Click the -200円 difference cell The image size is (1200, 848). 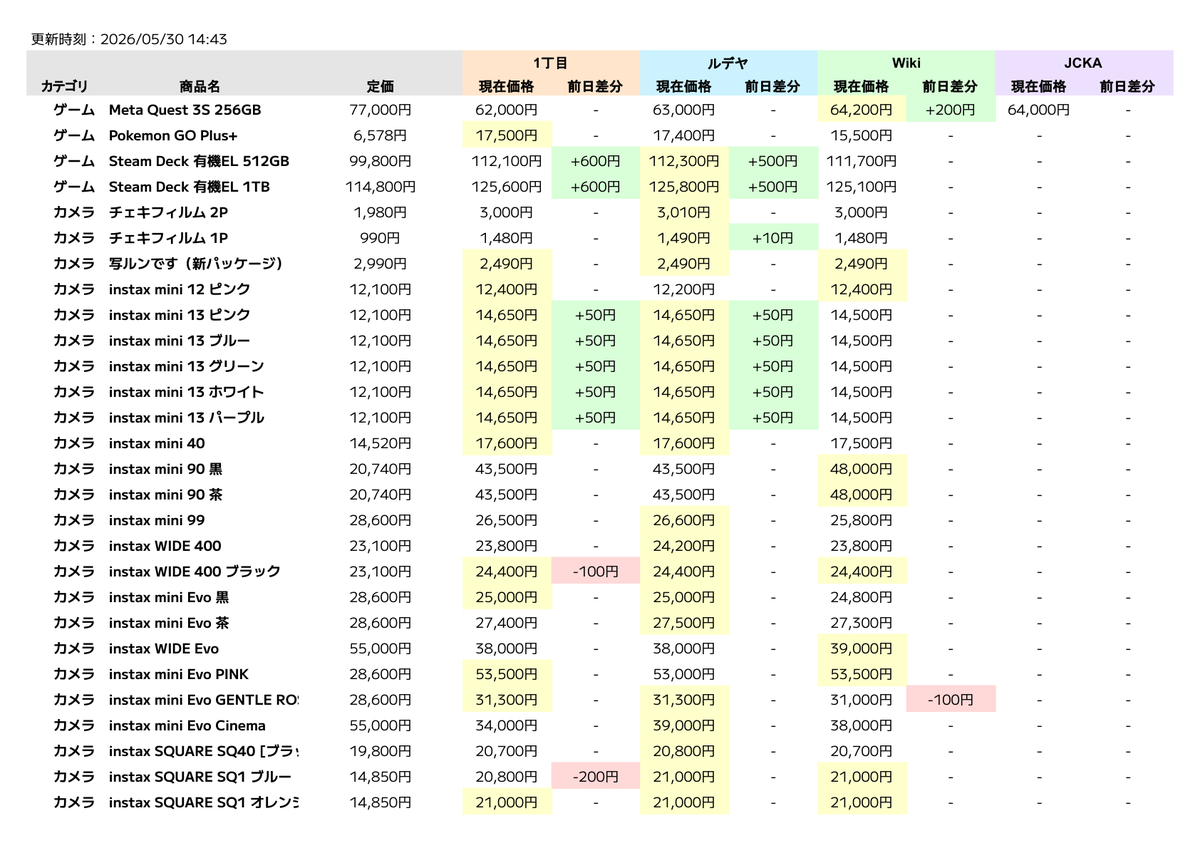pyautogui.click(x=595, y=777)
